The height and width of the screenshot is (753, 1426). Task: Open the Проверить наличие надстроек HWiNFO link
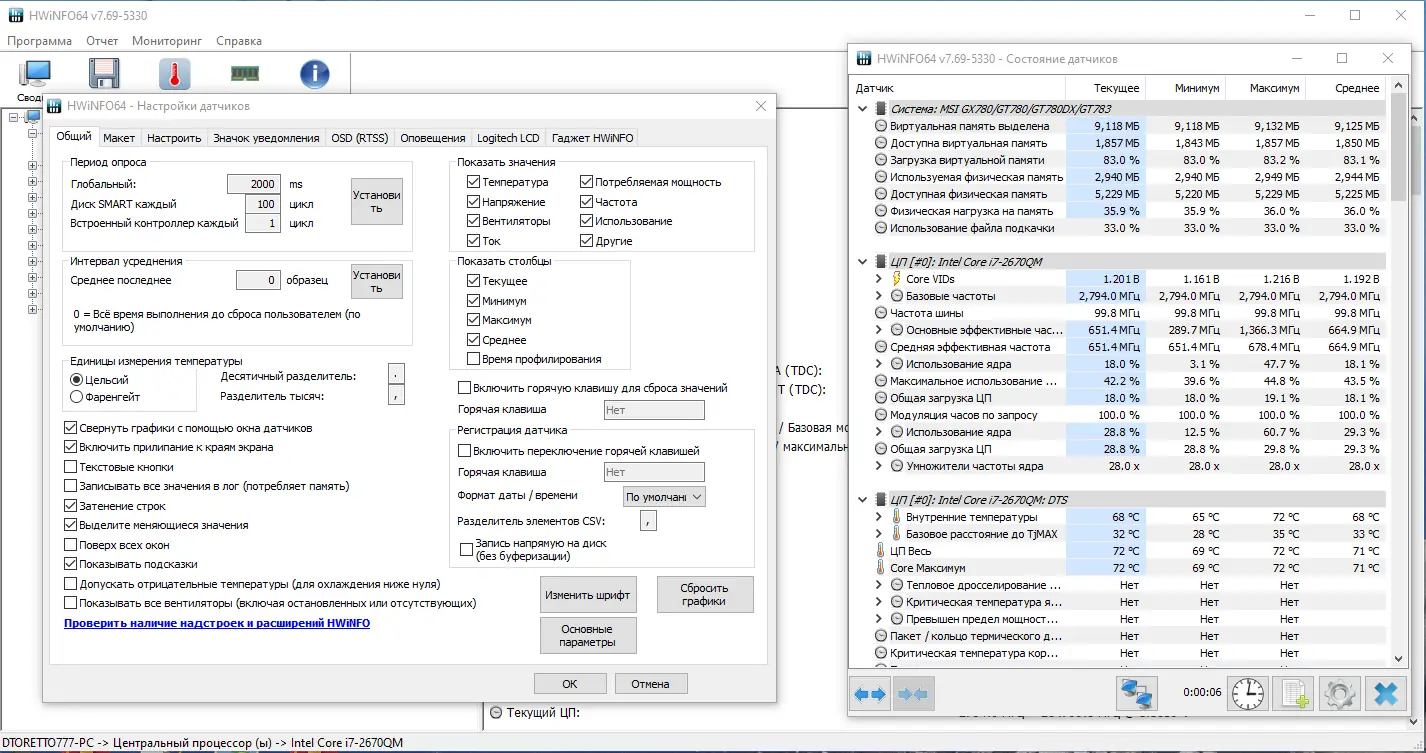pos(217,623)
